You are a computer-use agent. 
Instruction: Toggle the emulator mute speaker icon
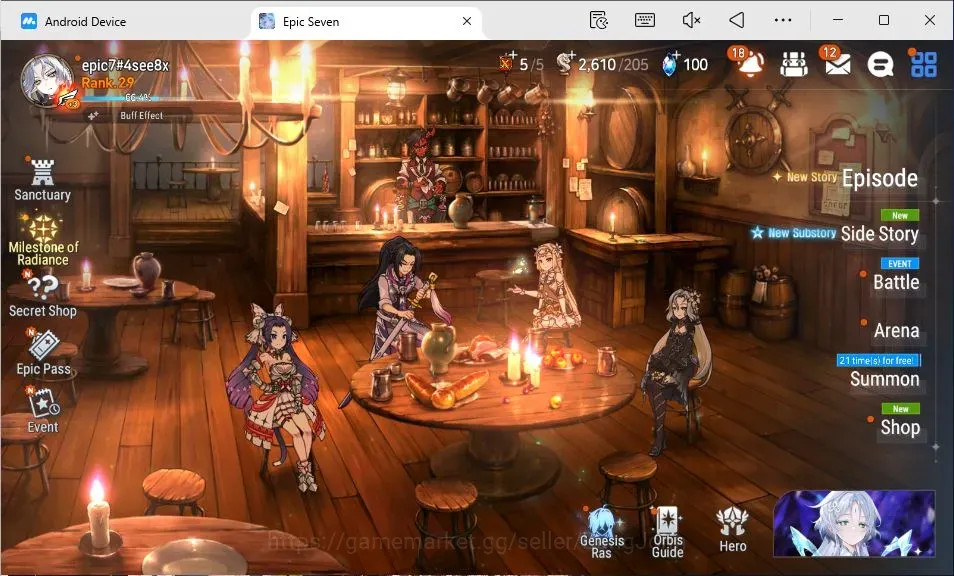coord(691,20)
